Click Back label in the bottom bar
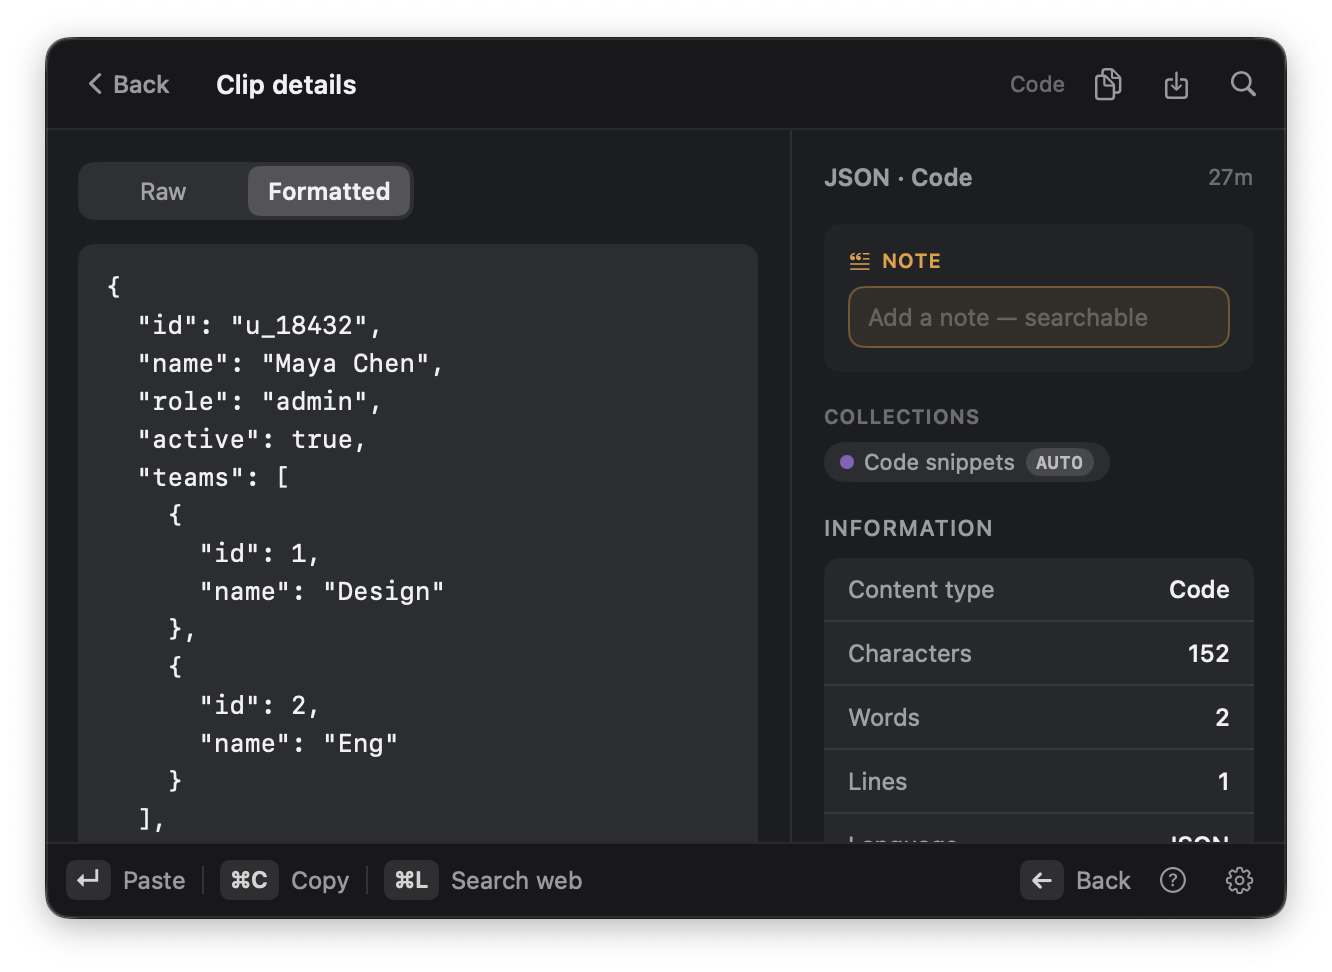 (1103, 881)
